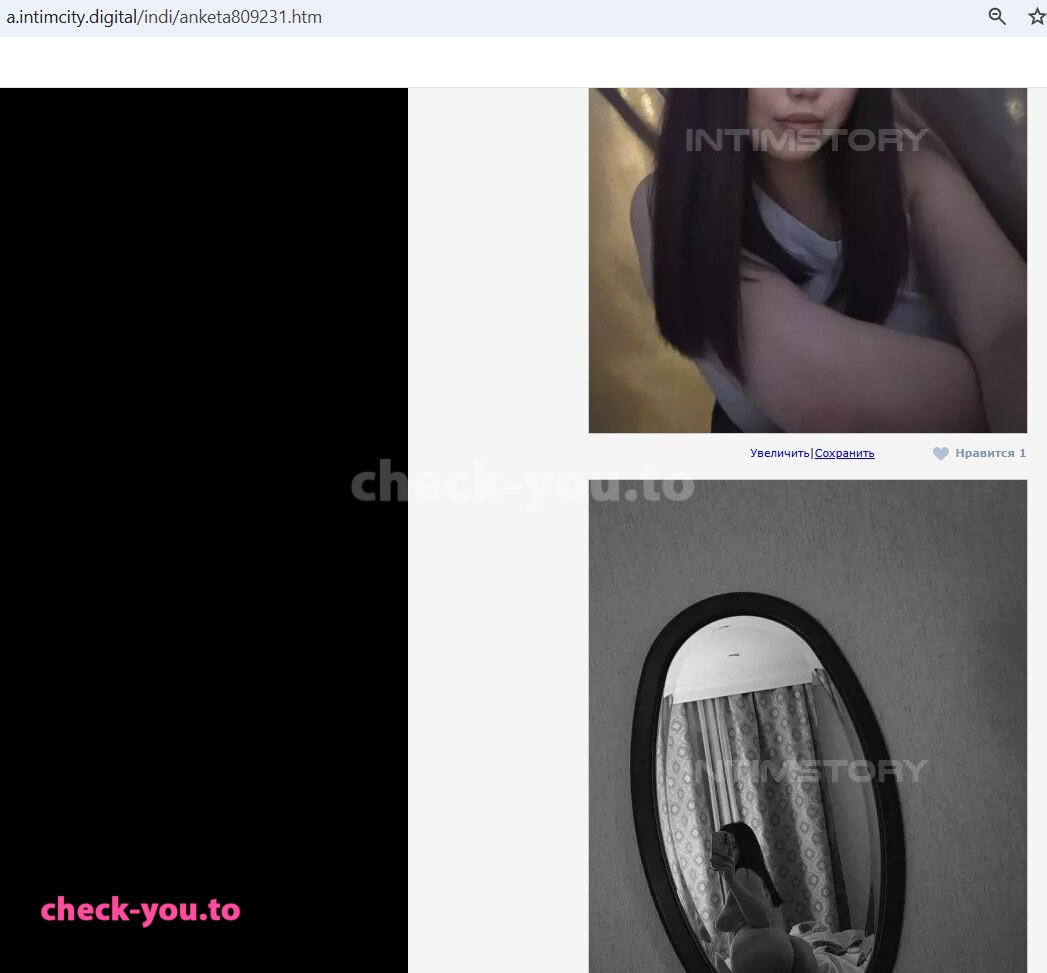1047x973 pixels.
Task: Click the like count number 1
Action: click(1022, 453)
